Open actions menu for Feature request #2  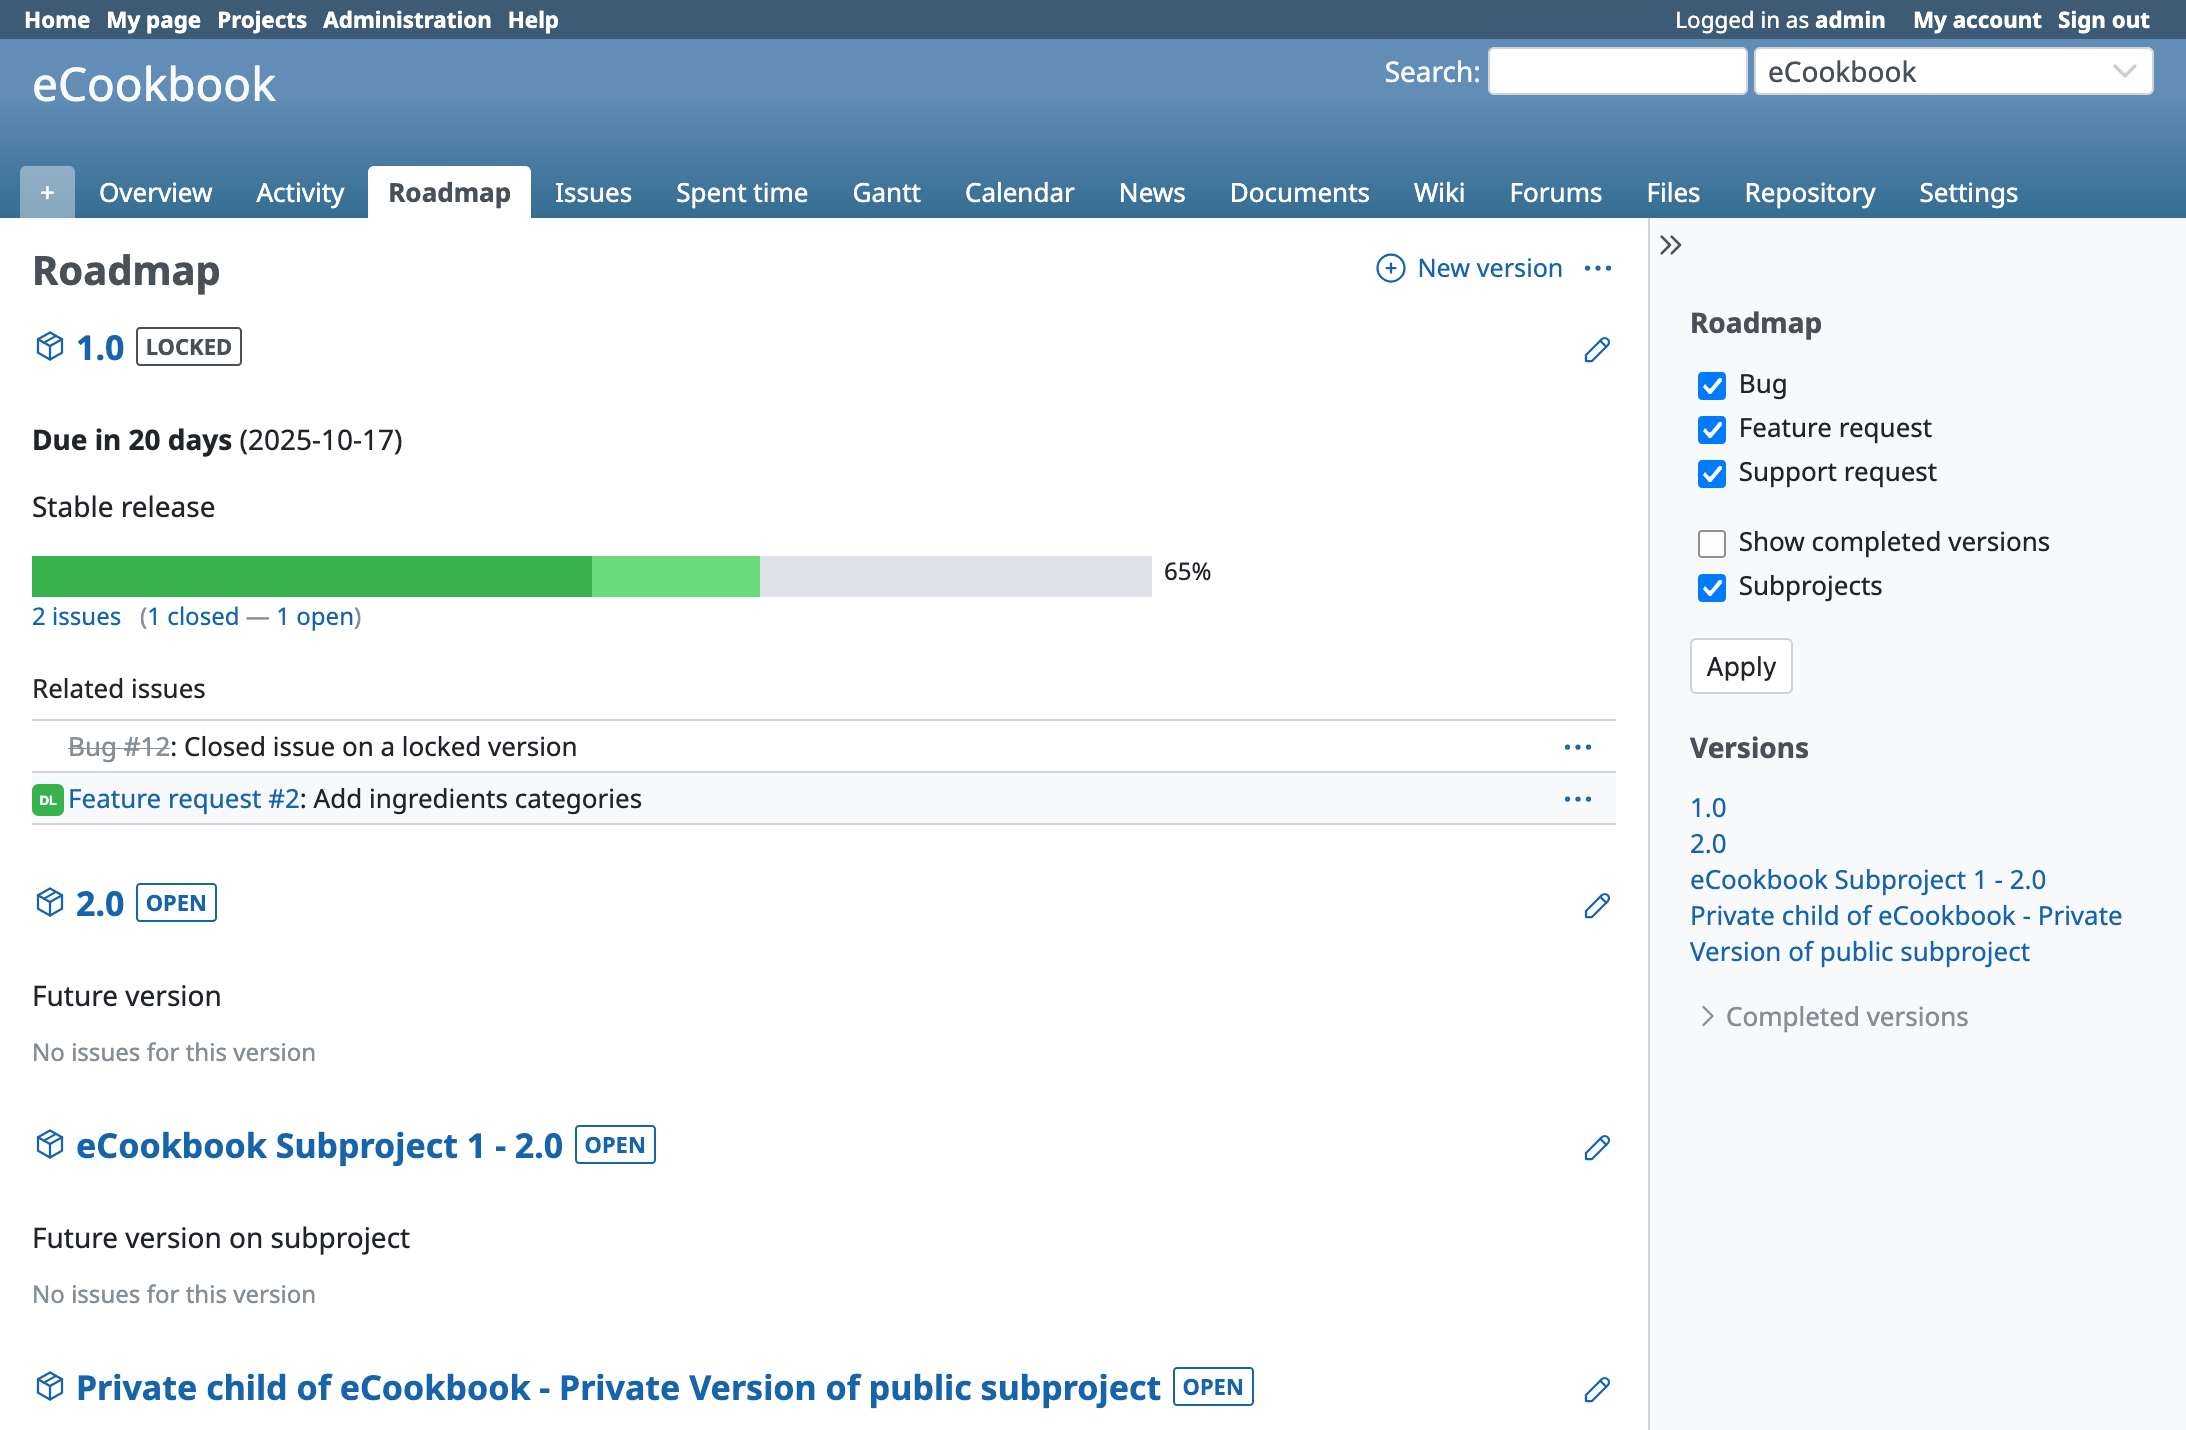click(1577, 799)
